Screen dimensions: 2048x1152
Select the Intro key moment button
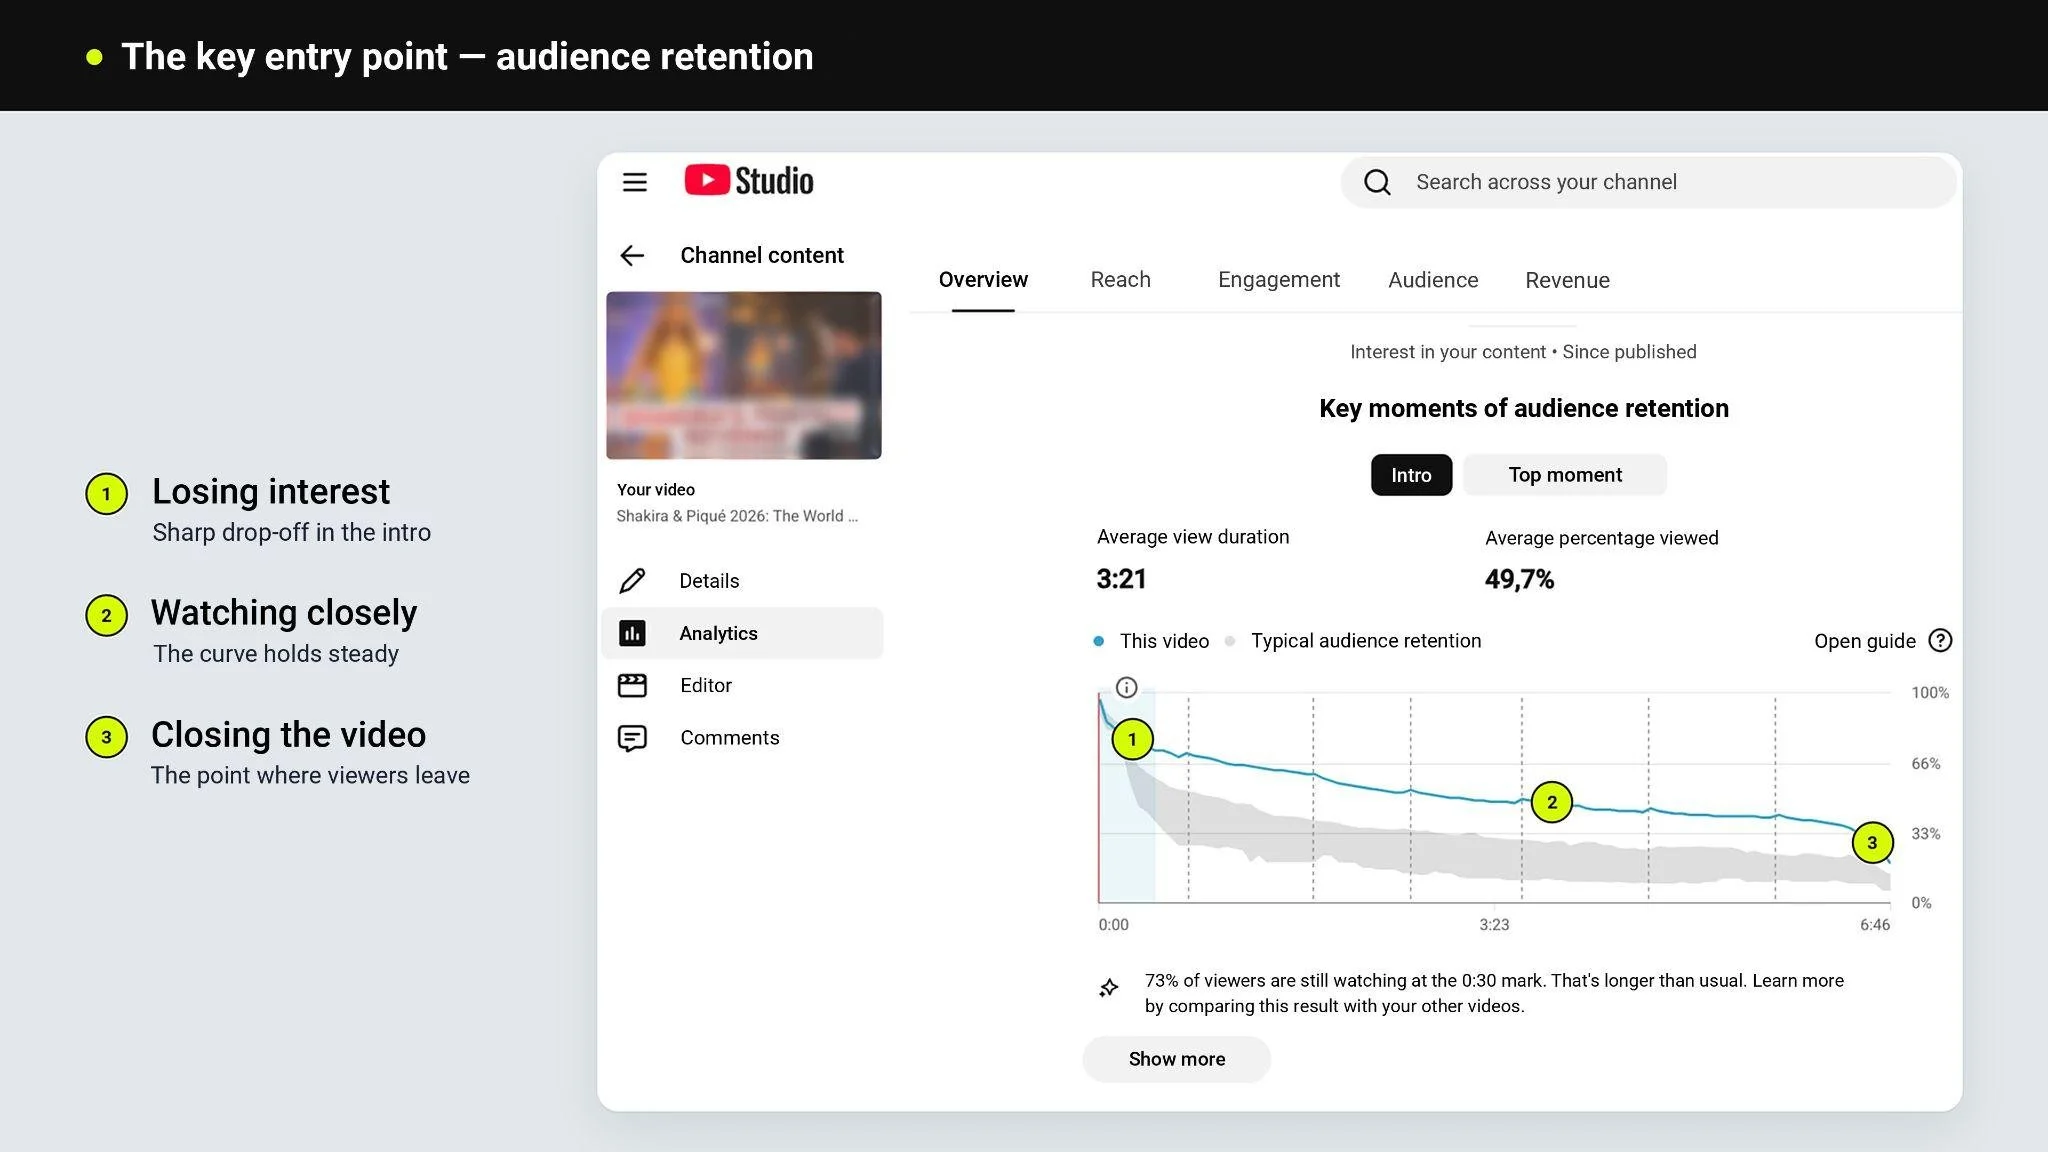click(1411, 475)
